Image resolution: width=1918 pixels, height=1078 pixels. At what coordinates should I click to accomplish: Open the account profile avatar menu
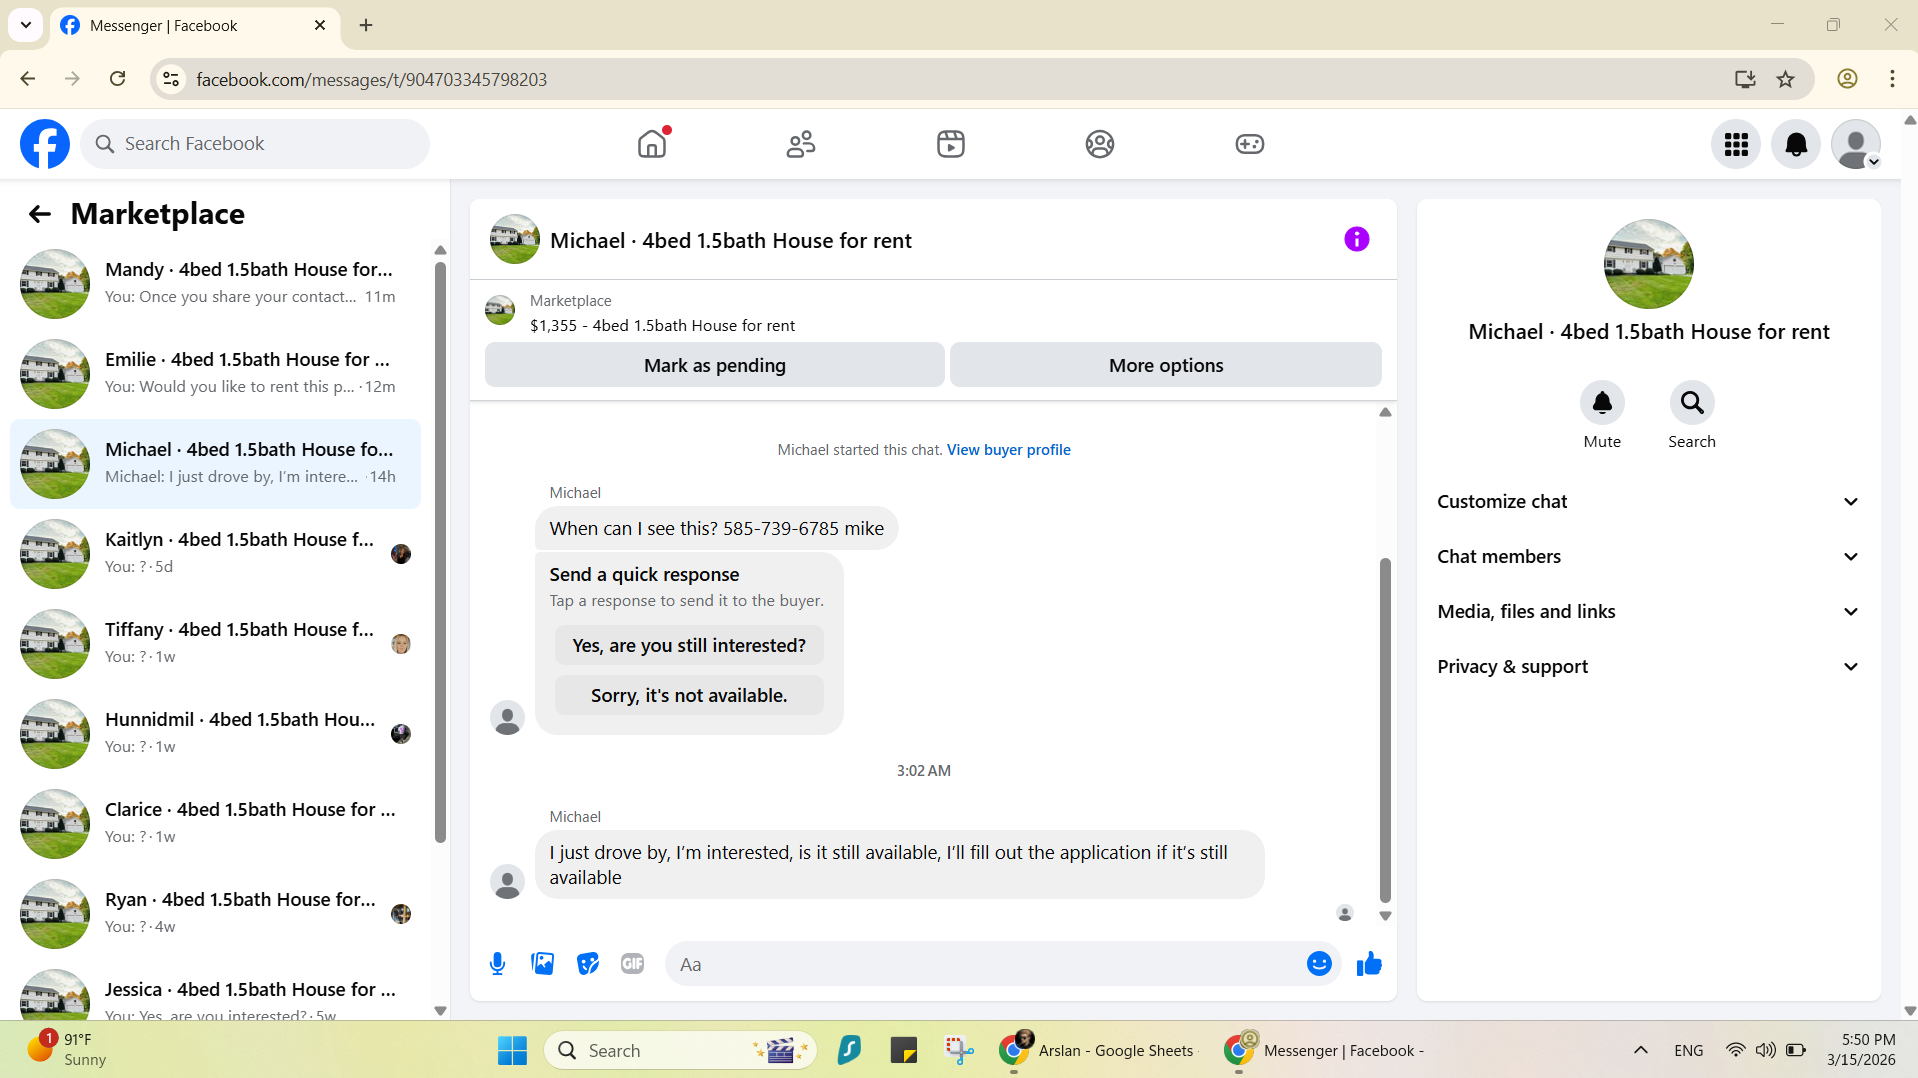click(x=1856, y=145)
